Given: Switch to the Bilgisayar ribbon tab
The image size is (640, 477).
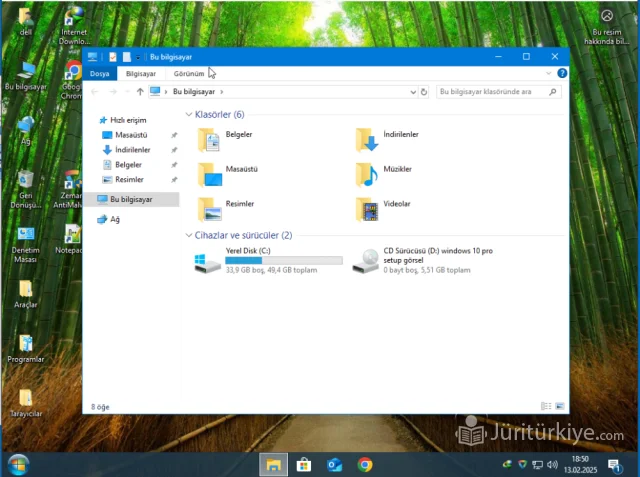Looking at the screenshot, I should point(141,73).
